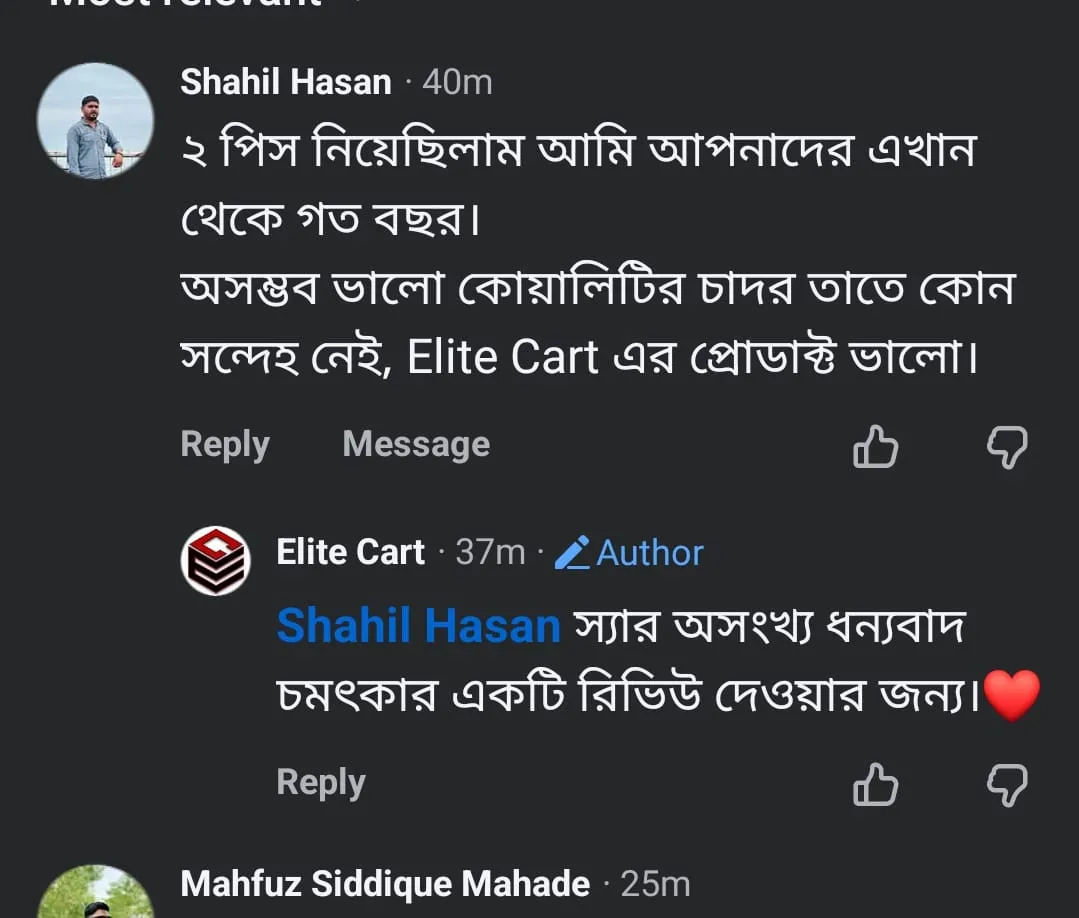Tap the Elite Cart logo avatar

point(215,560)
